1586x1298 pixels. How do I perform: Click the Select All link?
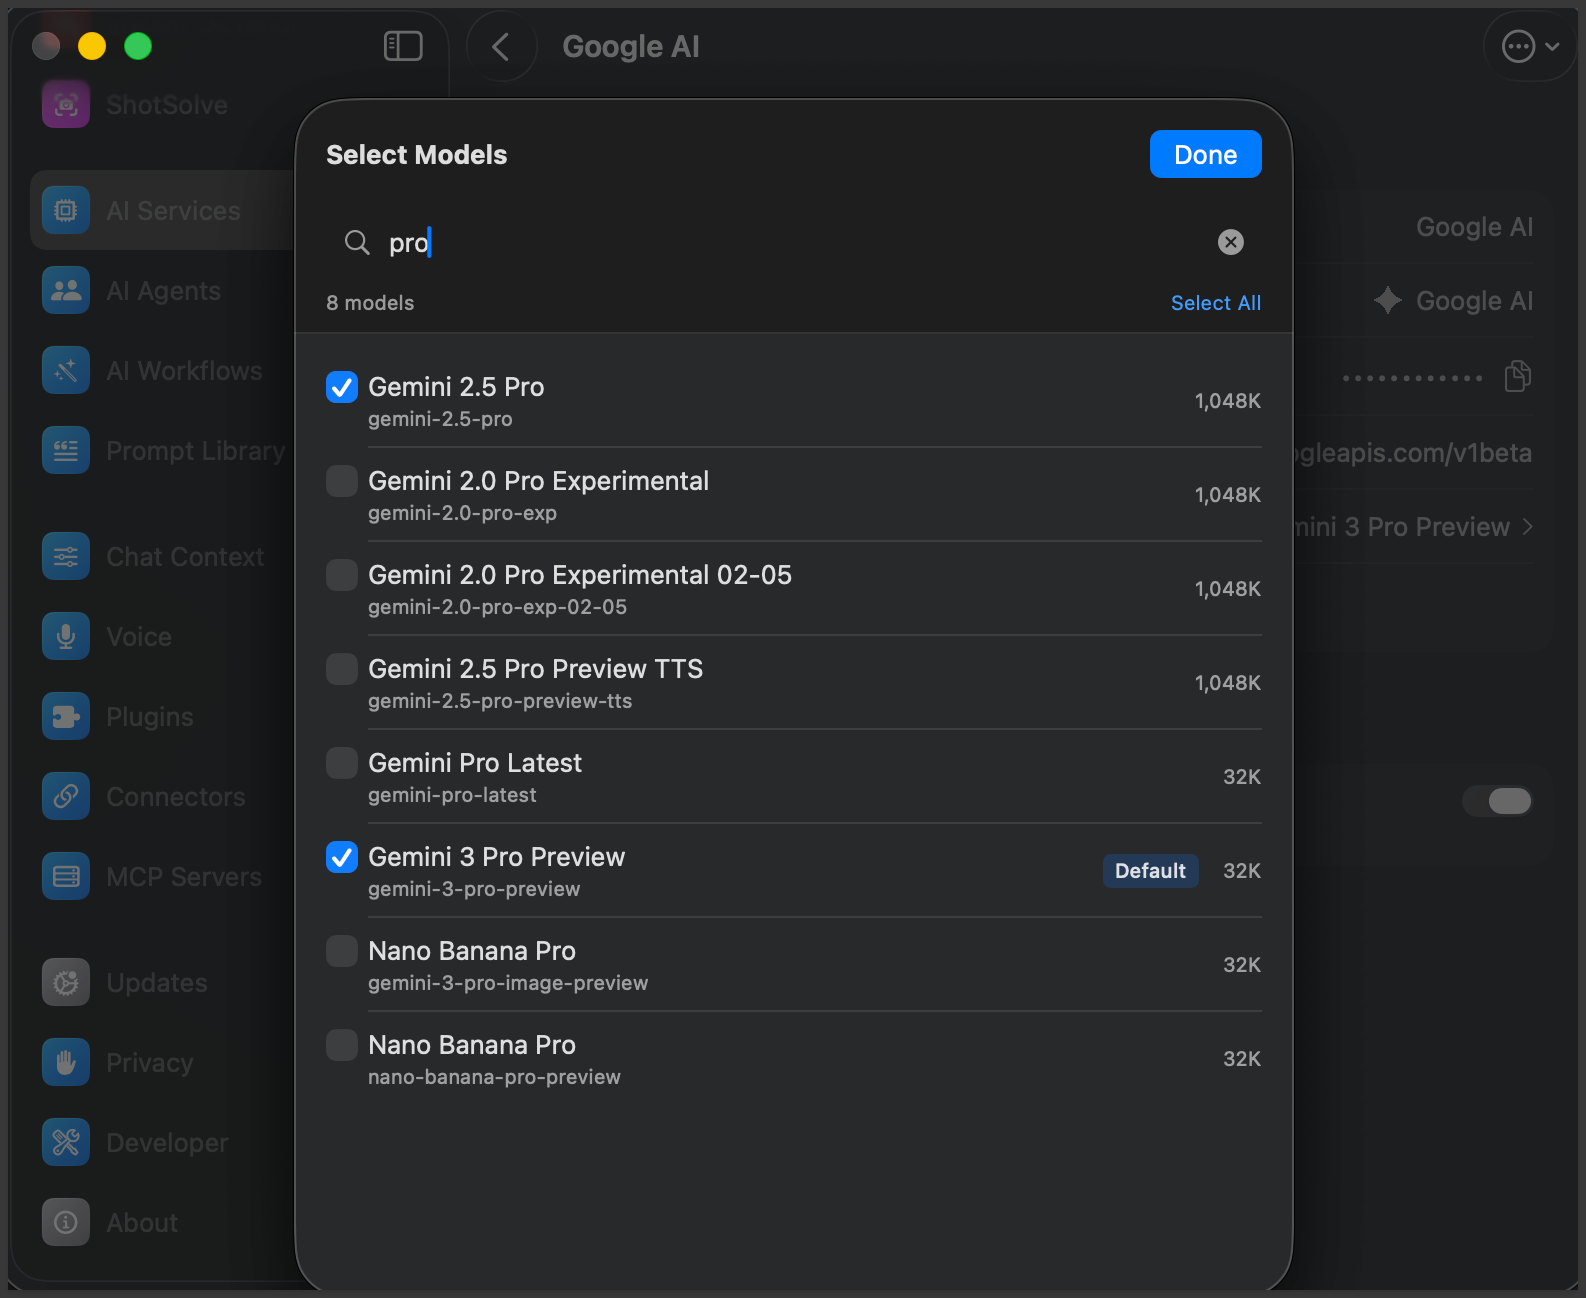pos(1216,303)
